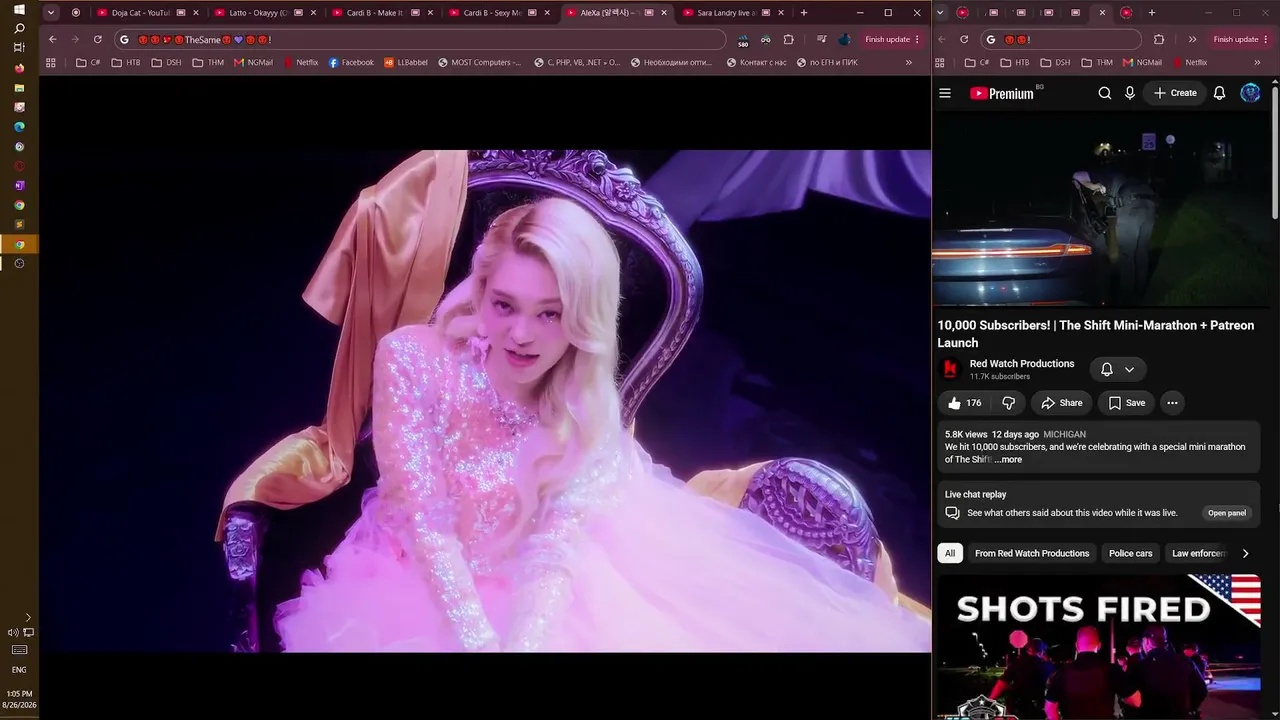Open Windows Start menu
The image size is (1280, 720).
pos(19,9)
